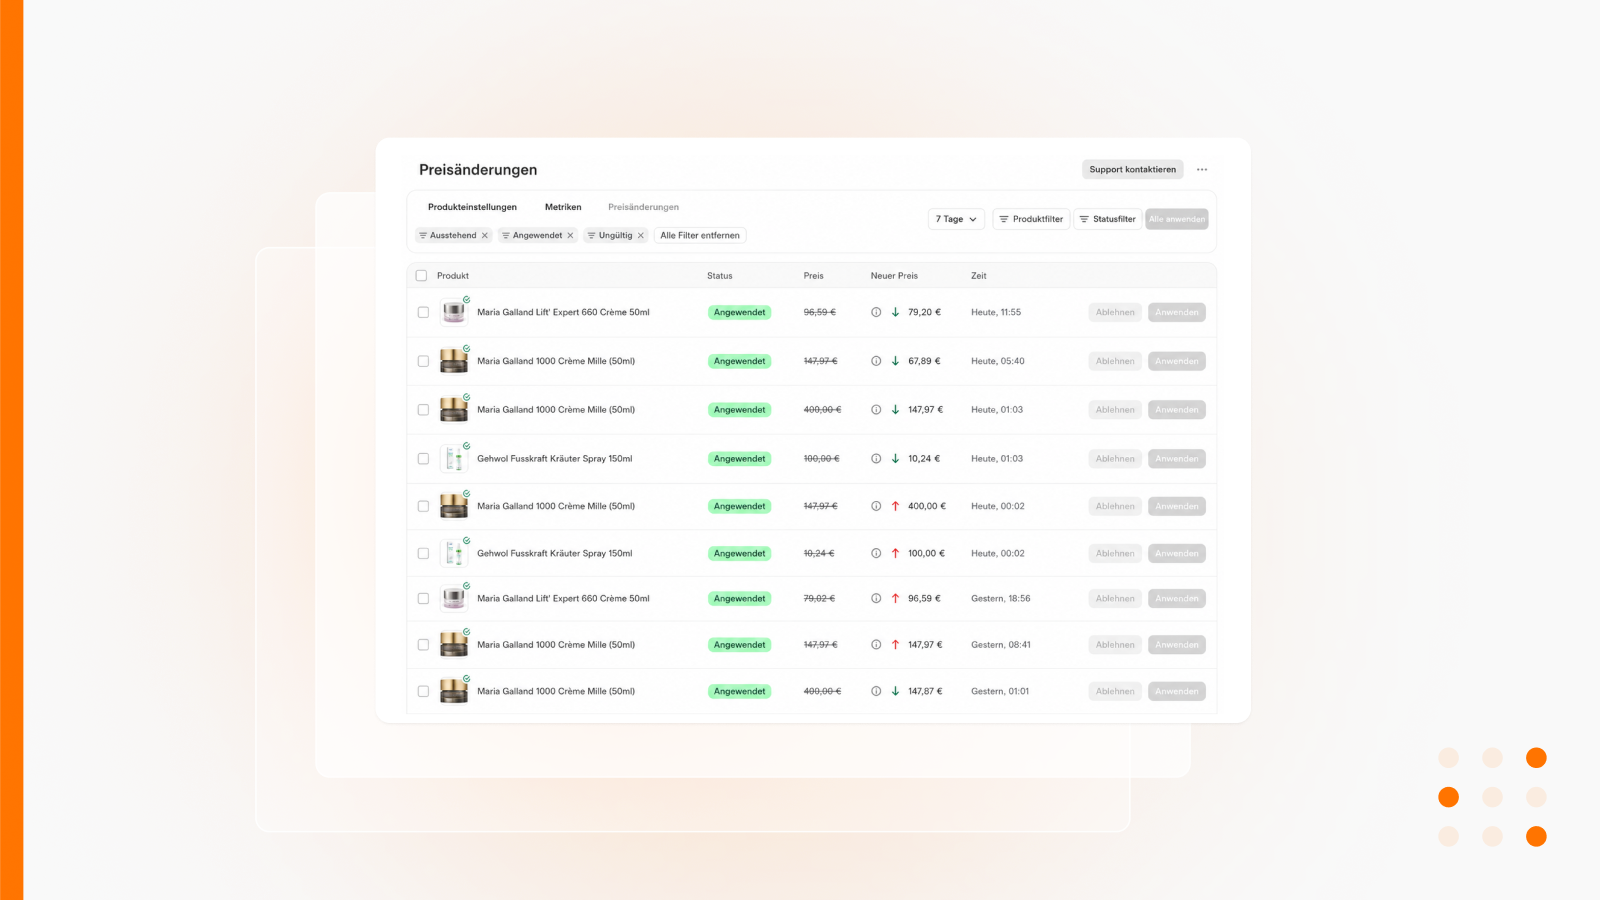
Task: Click the Neuer Preis column header
Action: pos(894,276)
